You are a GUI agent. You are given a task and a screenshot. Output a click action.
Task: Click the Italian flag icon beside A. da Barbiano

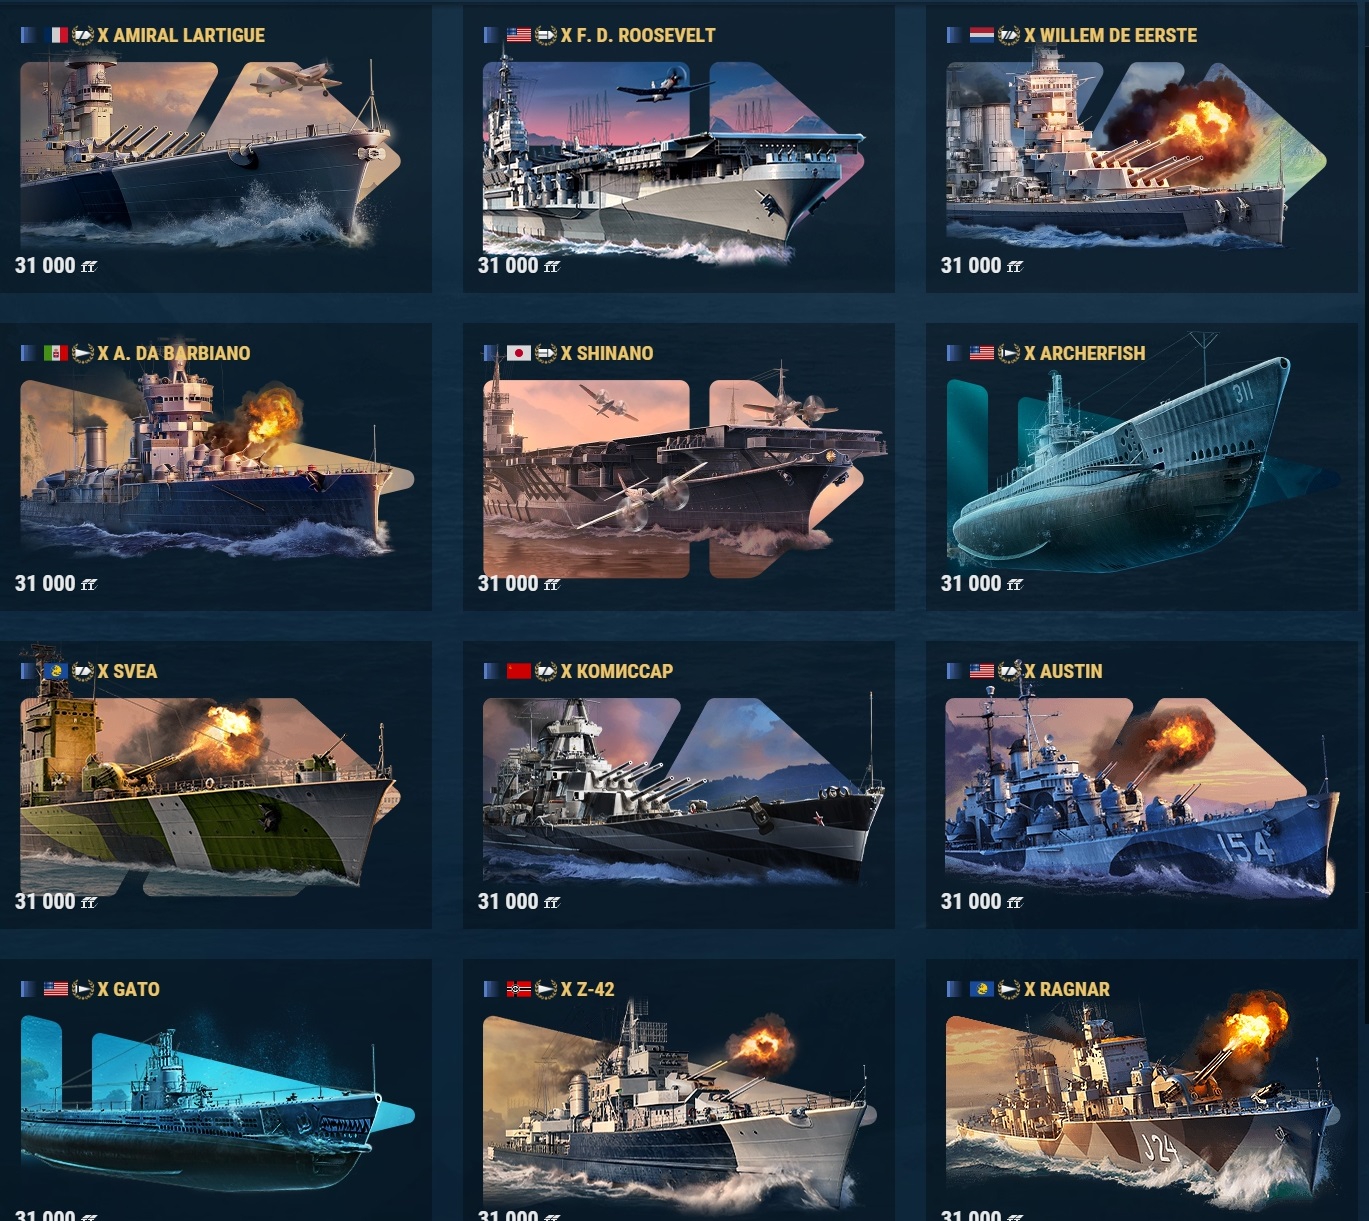[56, 353]
